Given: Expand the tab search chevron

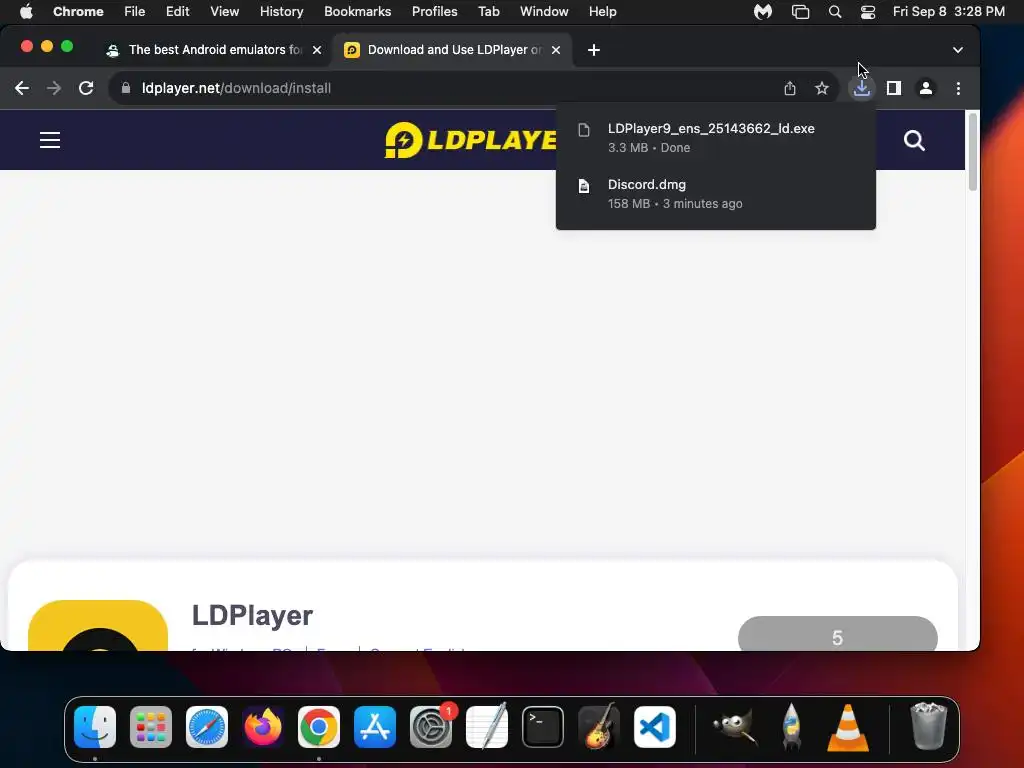Looking at the screenshot, I should click(x=957, y=50).
